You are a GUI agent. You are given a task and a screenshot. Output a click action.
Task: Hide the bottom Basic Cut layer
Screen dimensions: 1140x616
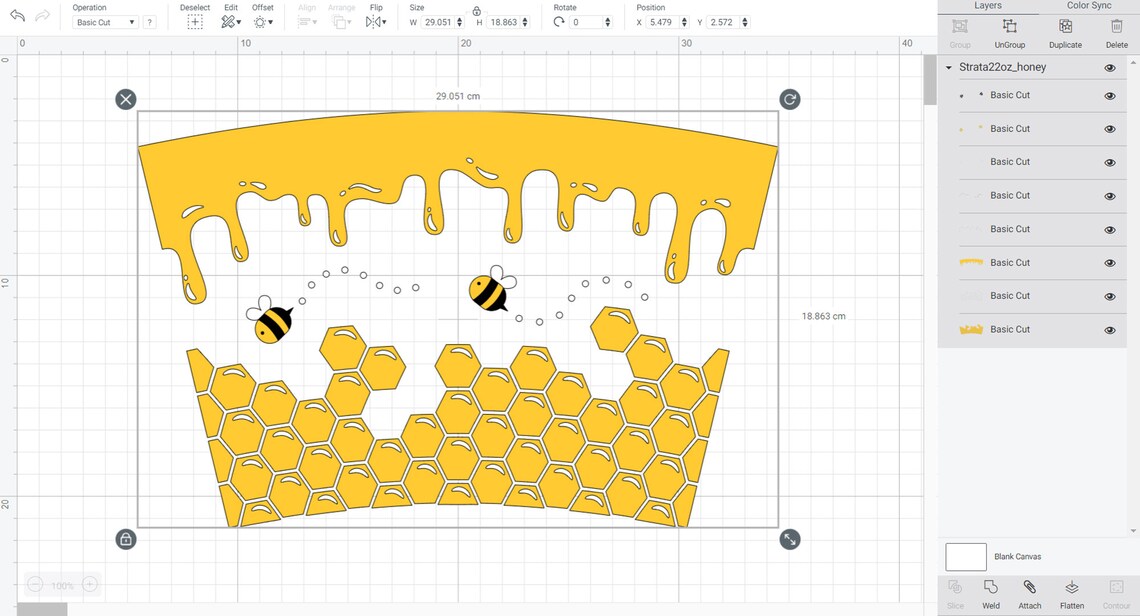click(x=1109, y=329)
